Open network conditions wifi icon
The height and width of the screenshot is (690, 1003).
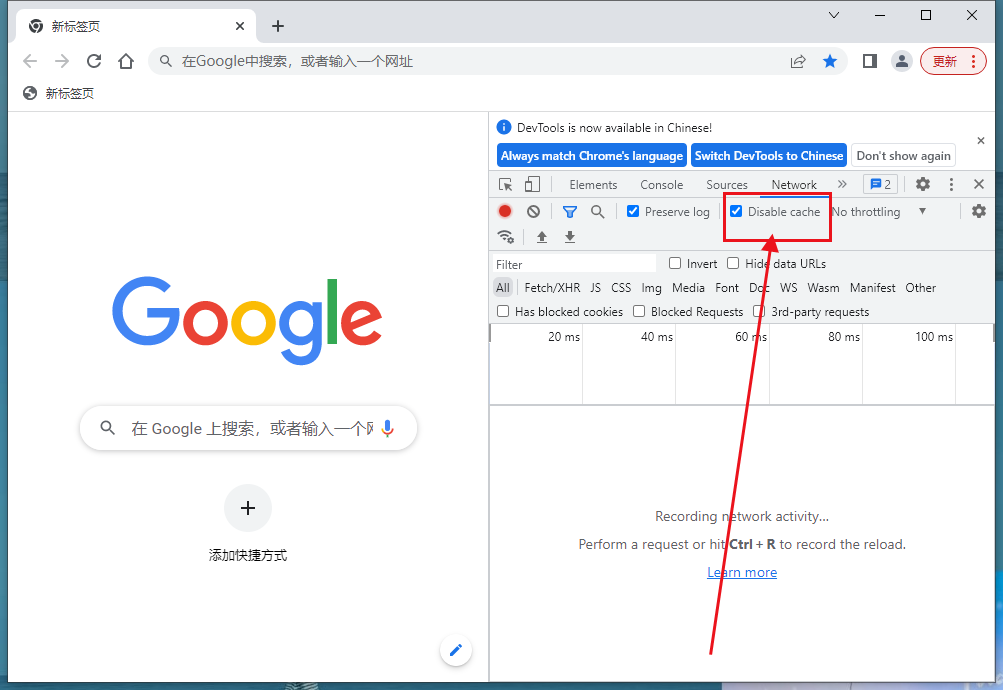tap(506, 237)
